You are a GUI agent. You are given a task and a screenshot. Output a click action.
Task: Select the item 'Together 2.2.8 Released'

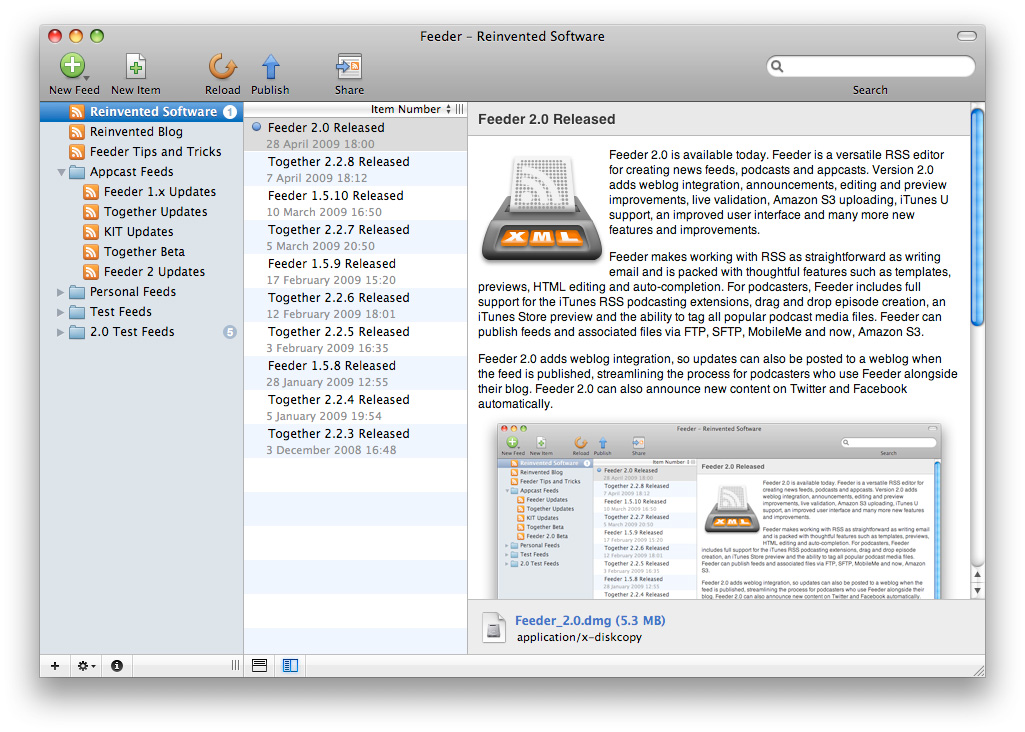tap(356, 169)
